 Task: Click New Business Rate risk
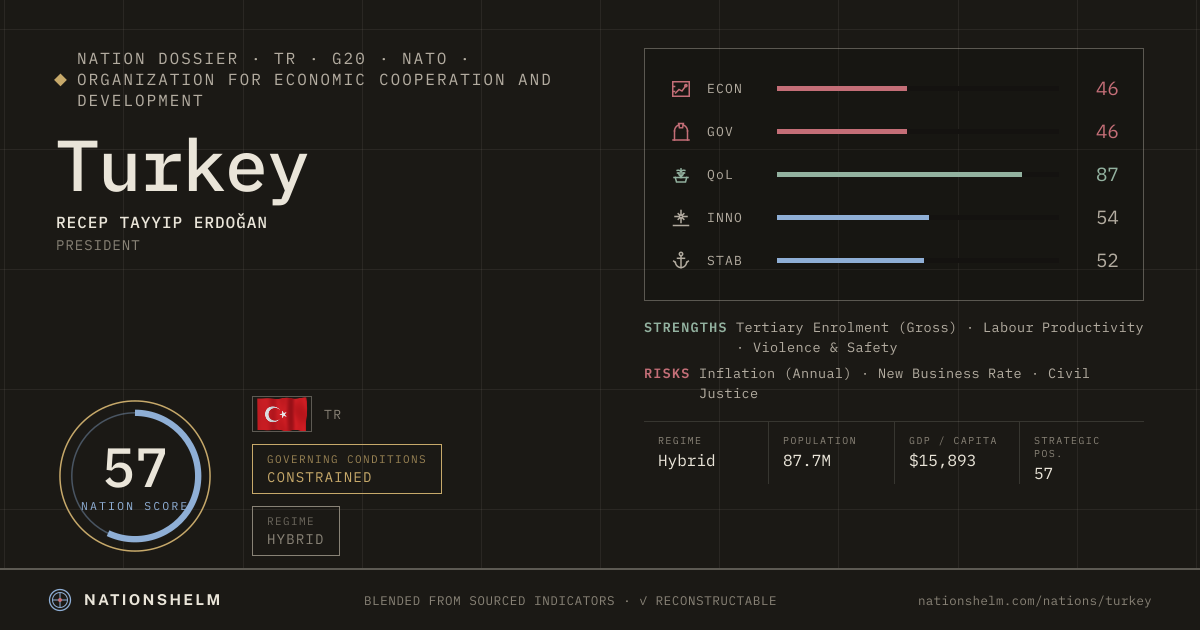pyautogui.click(x=950, y=374)
